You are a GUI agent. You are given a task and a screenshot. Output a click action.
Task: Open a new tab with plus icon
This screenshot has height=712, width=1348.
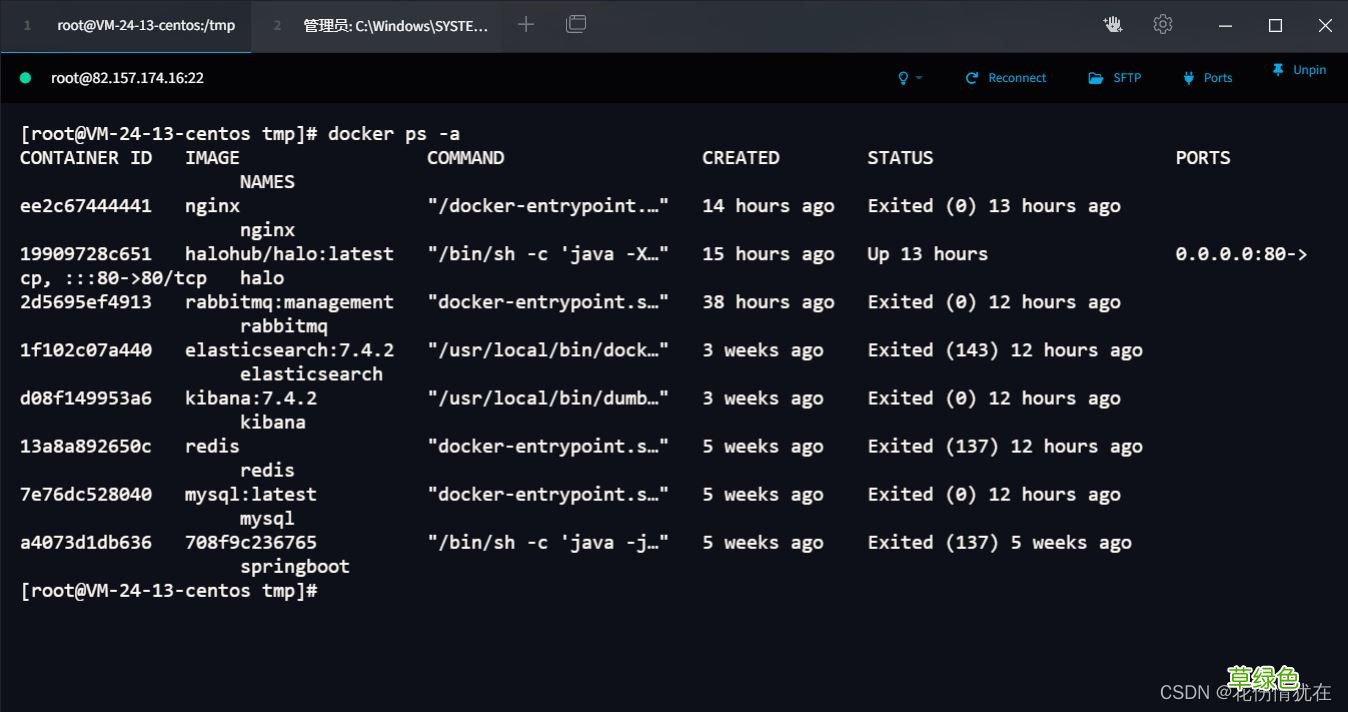tap(526, 24)
